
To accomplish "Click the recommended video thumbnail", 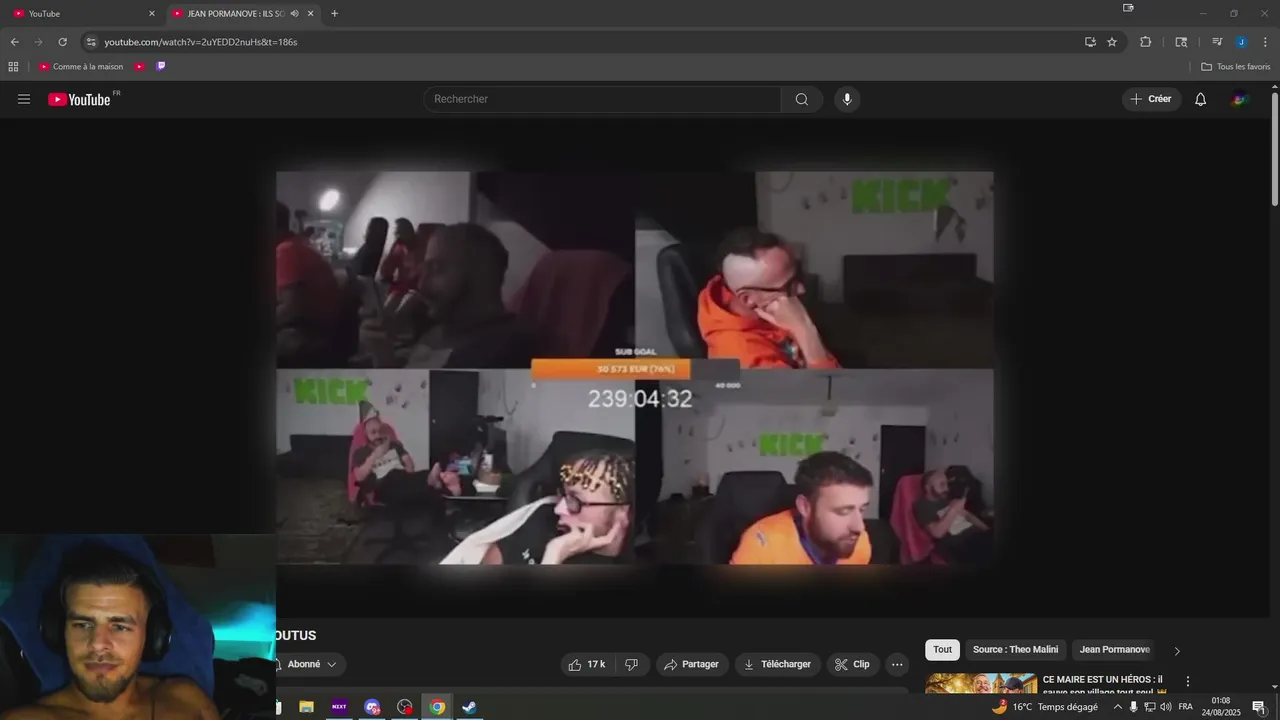I will (x=981, y=684).
